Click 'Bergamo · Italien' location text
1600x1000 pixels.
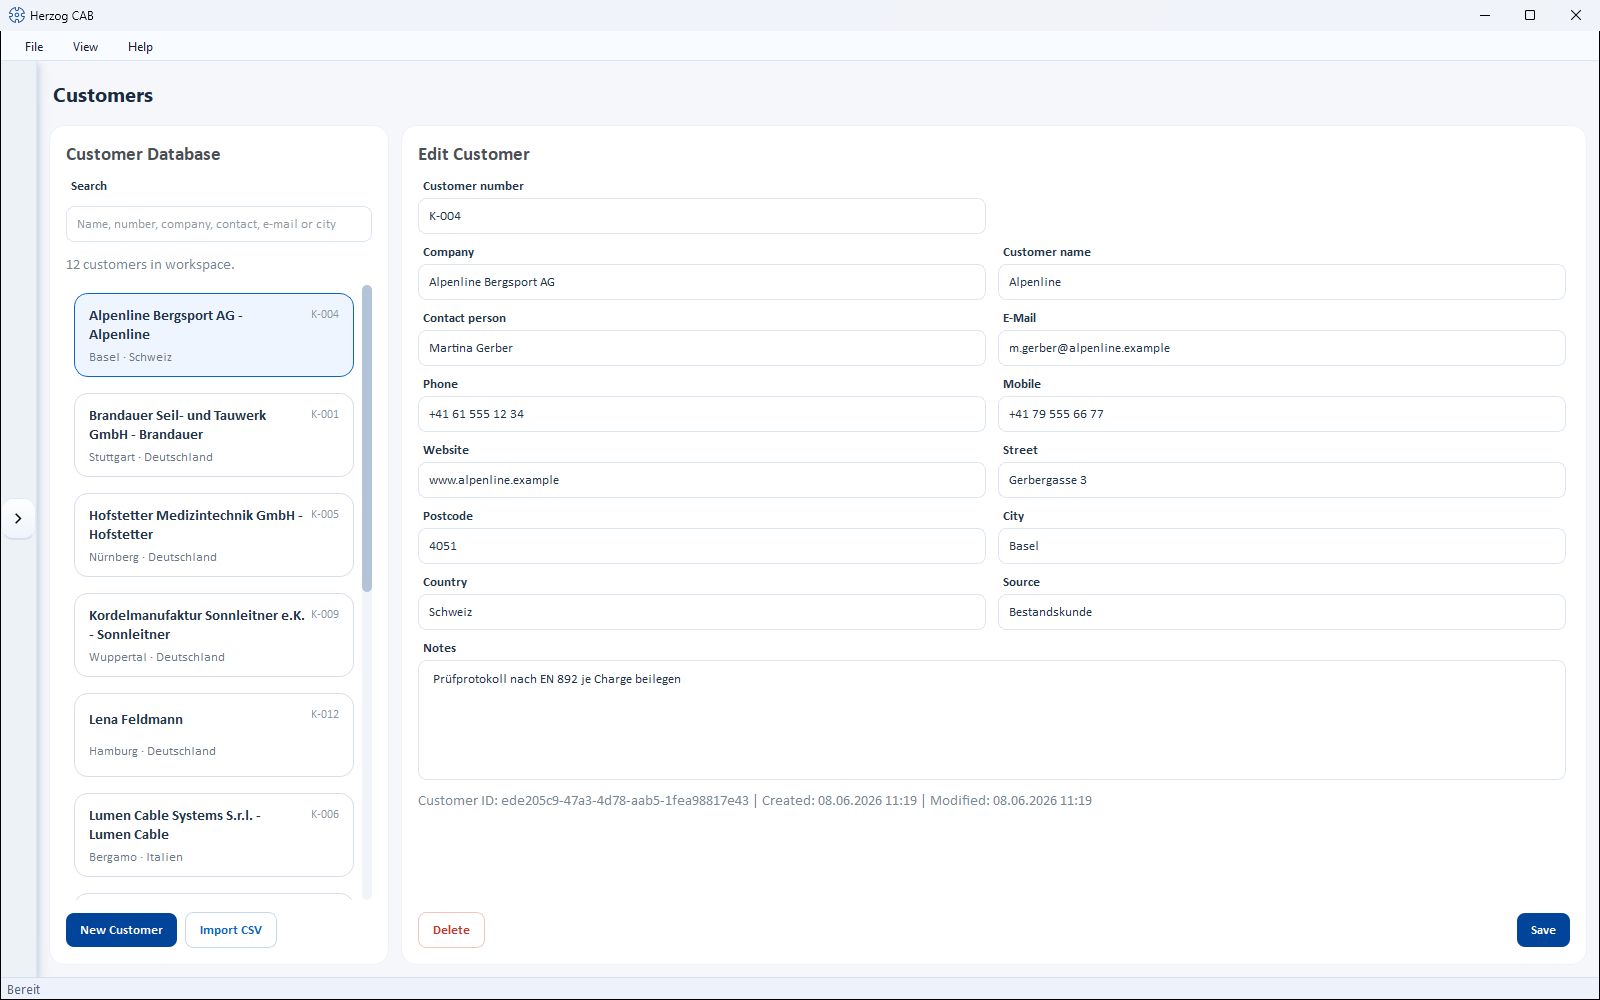[x=136, y=857]
